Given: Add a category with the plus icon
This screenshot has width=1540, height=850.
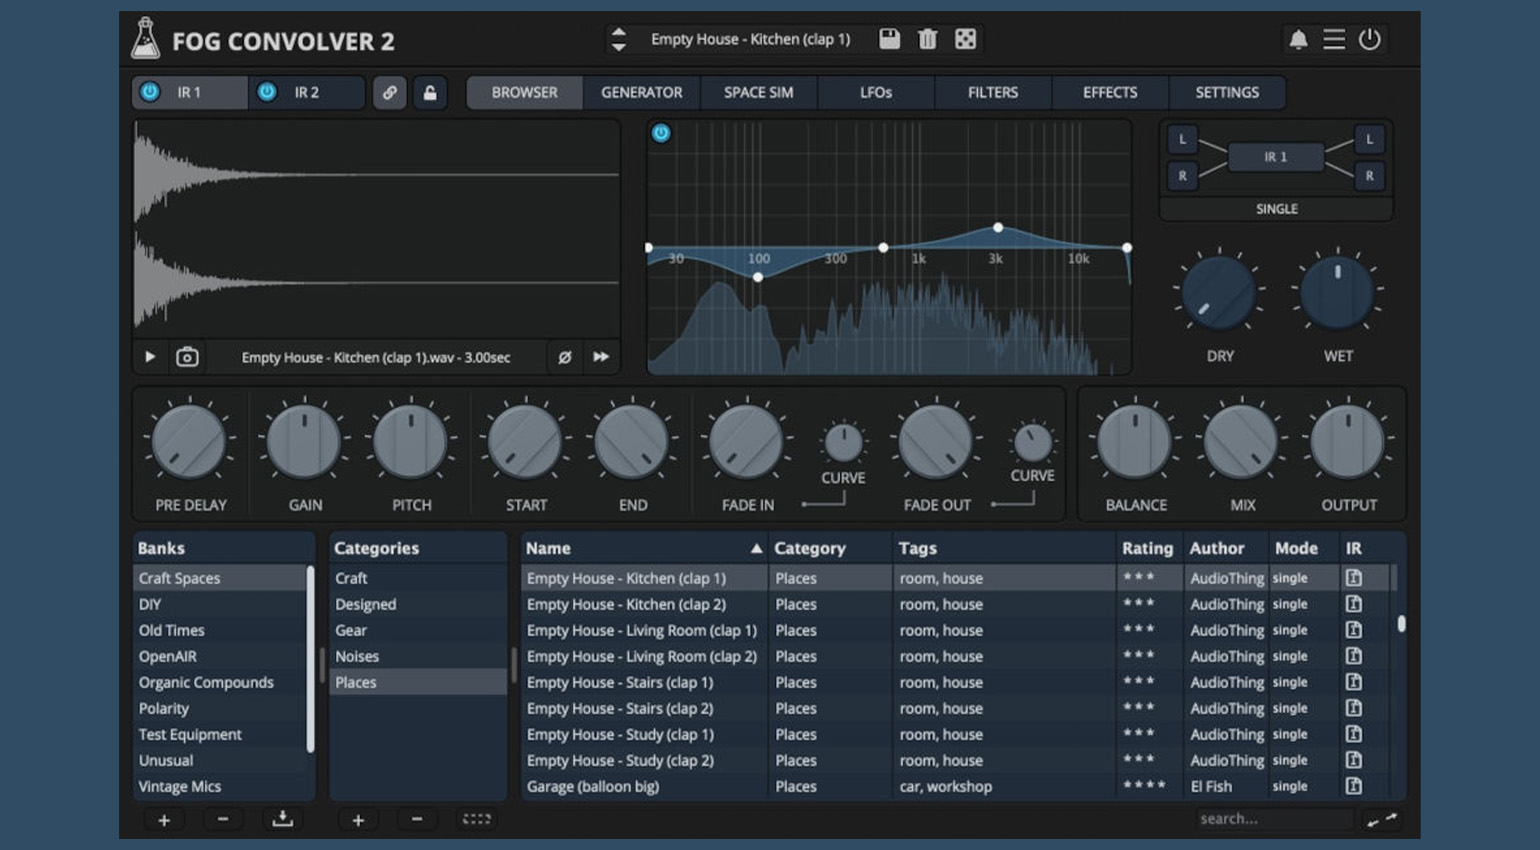Looking at the screenshot, I should [x=358, y=820].
